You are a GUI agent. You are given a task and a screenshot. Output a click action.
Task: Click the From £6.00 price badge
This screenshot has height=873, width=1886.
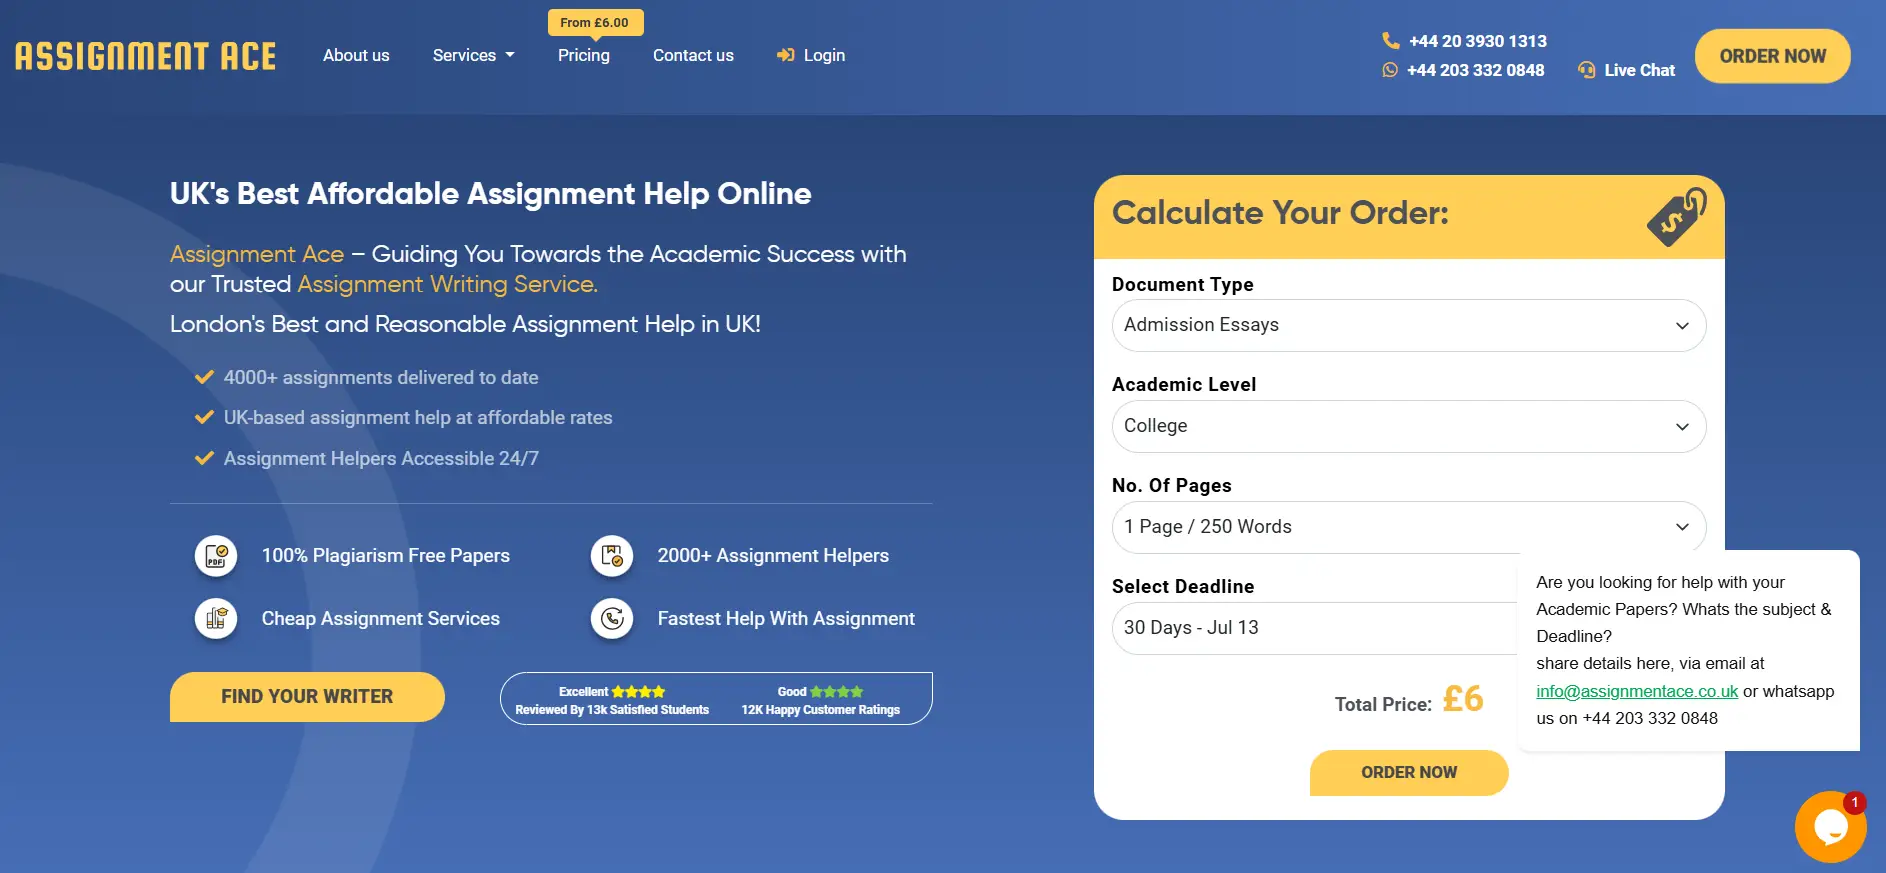click(x=595, y=22)
